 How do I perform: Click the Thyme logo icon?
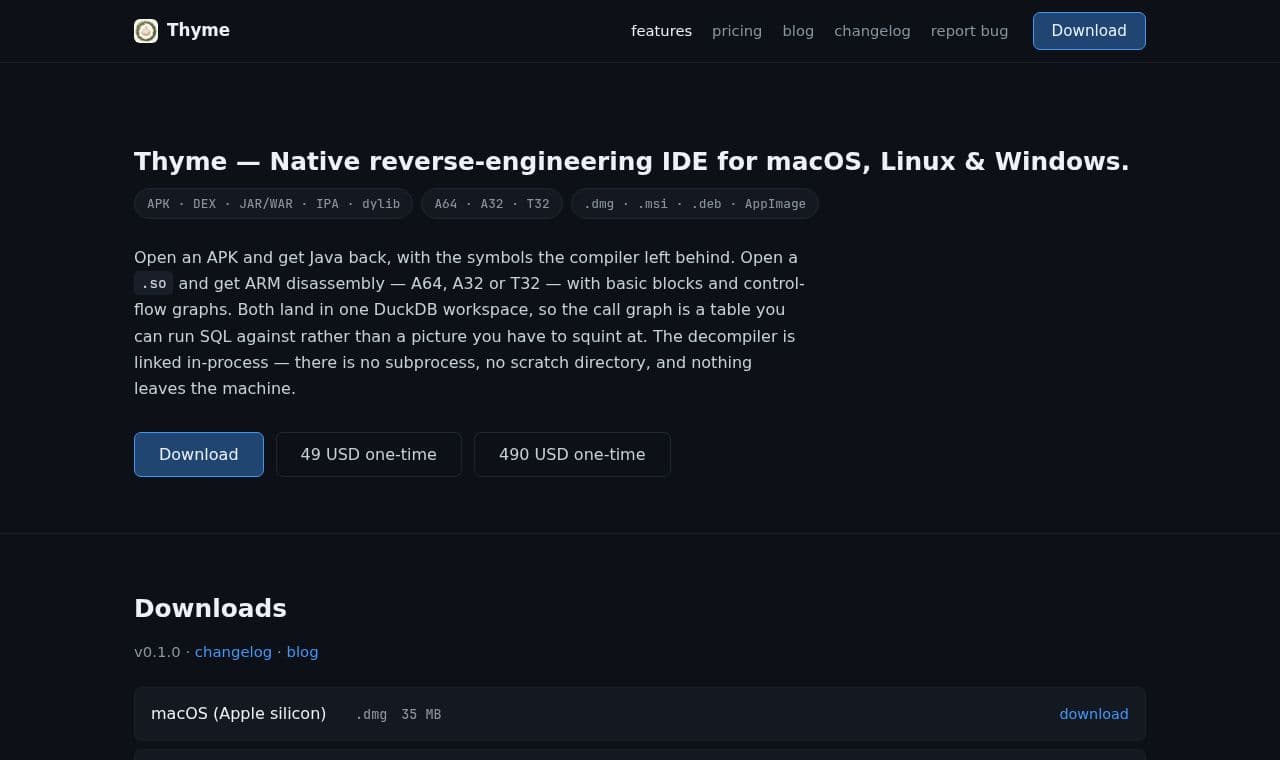click(x=146, y=31)
